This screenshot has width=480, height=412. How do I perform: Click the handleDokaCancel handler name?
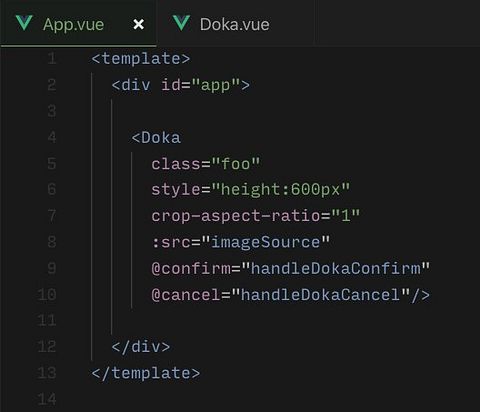(321, 295)
